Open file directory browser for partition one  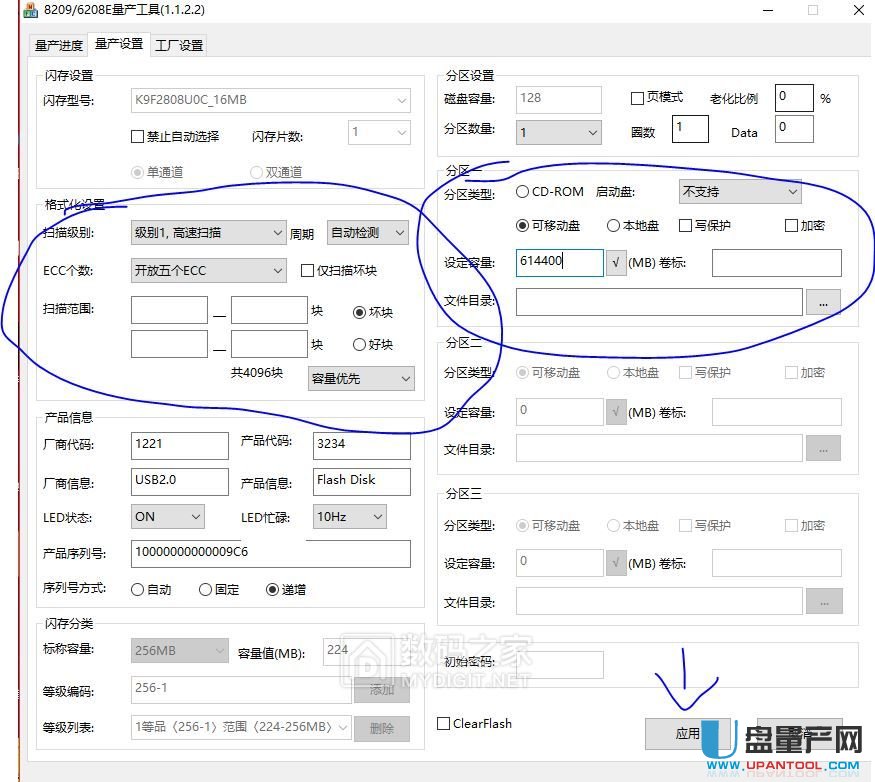823,302
